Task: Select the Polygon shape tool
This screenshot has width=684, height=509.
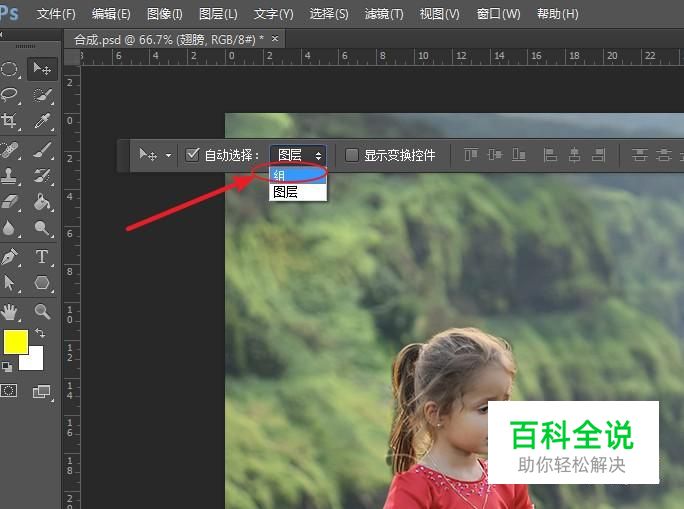Action: (42, 283)
